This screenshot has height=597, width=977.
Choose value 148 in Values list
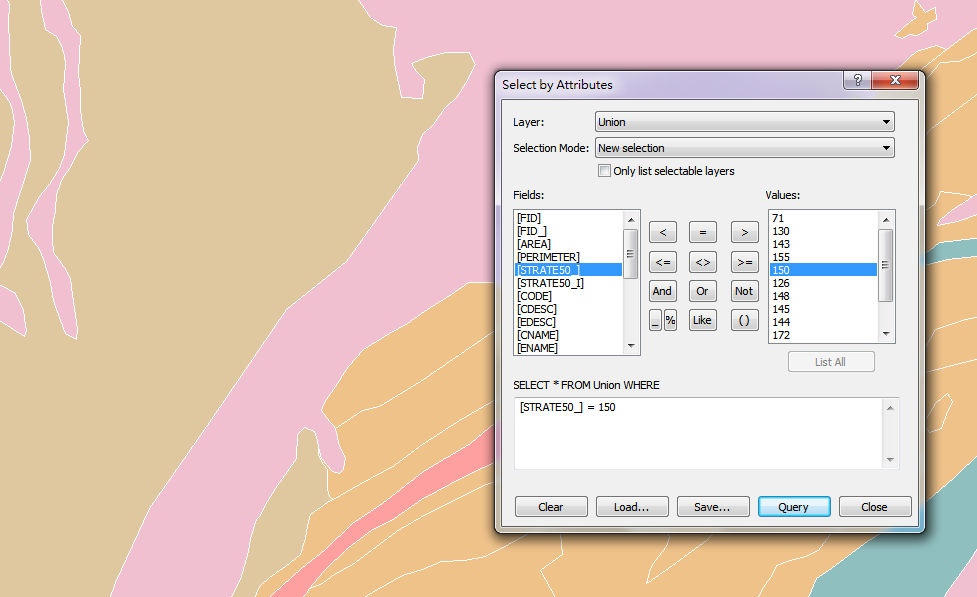tap(823, 296)
